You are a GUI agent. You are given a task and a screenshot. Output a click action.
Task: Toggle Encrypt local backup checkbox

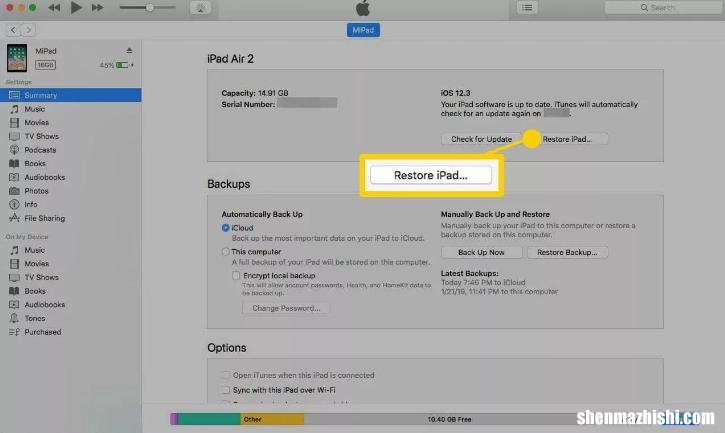236,275
